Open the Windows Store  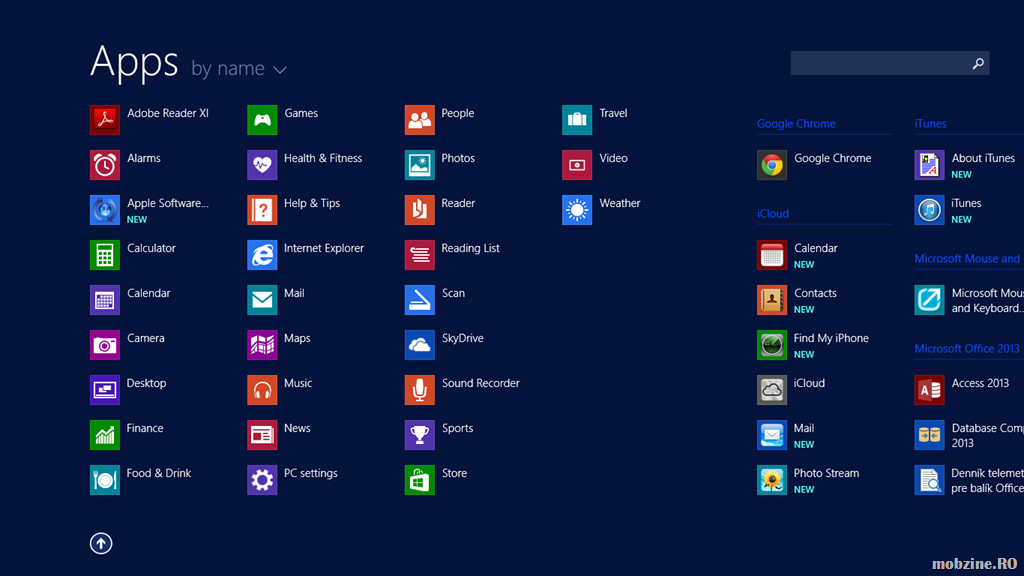436,480
